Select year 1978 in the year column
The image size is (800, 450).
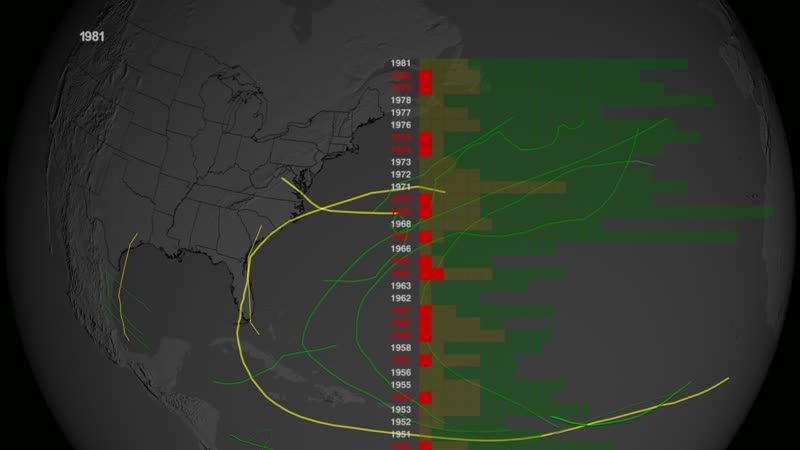(x=401, y=101)
